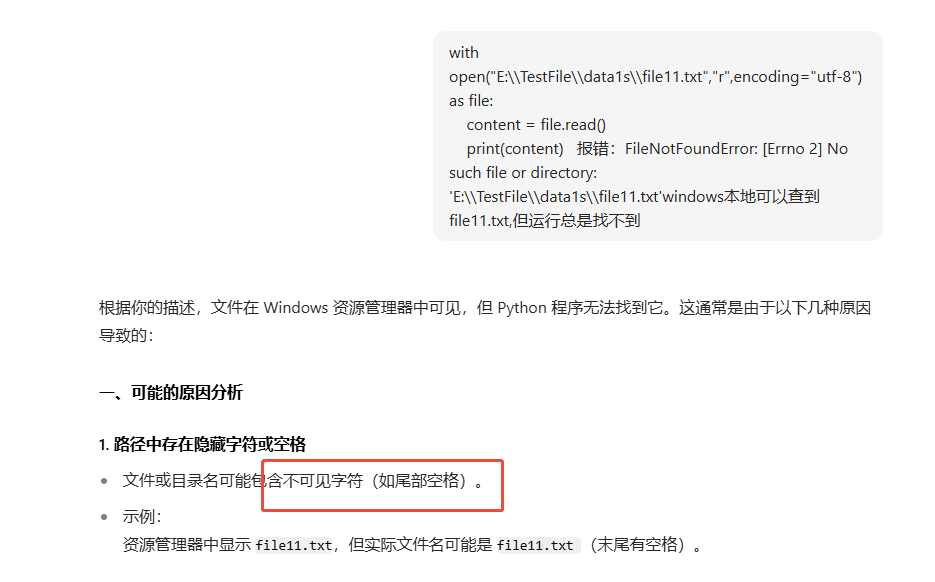Screen dimensions: 935x582
Task: Click the "(如尾部空格)" text inside the red box
Action: (x=422, y=481)
